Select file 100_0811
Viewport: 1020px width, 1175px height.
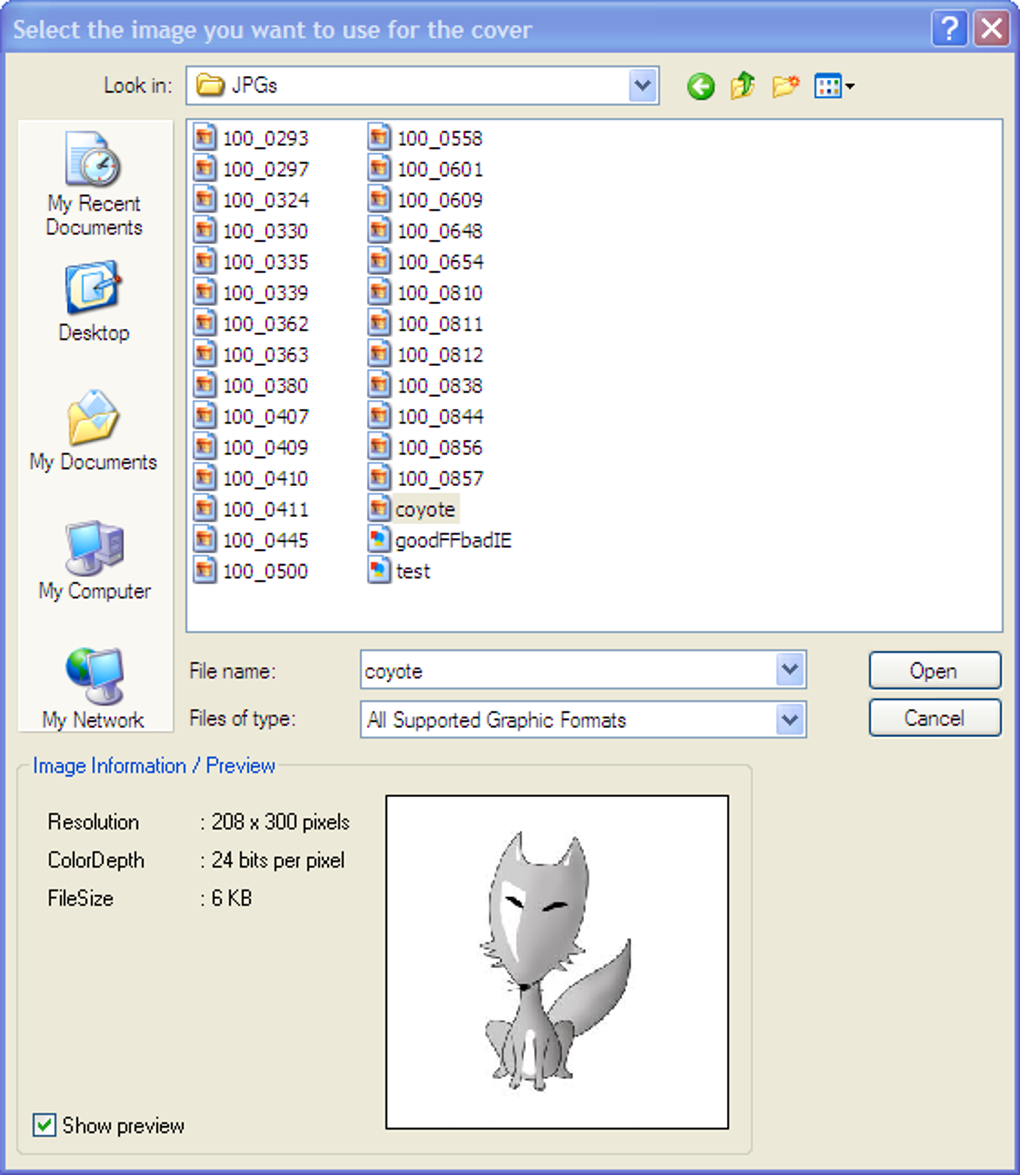(x=426, y=323)
